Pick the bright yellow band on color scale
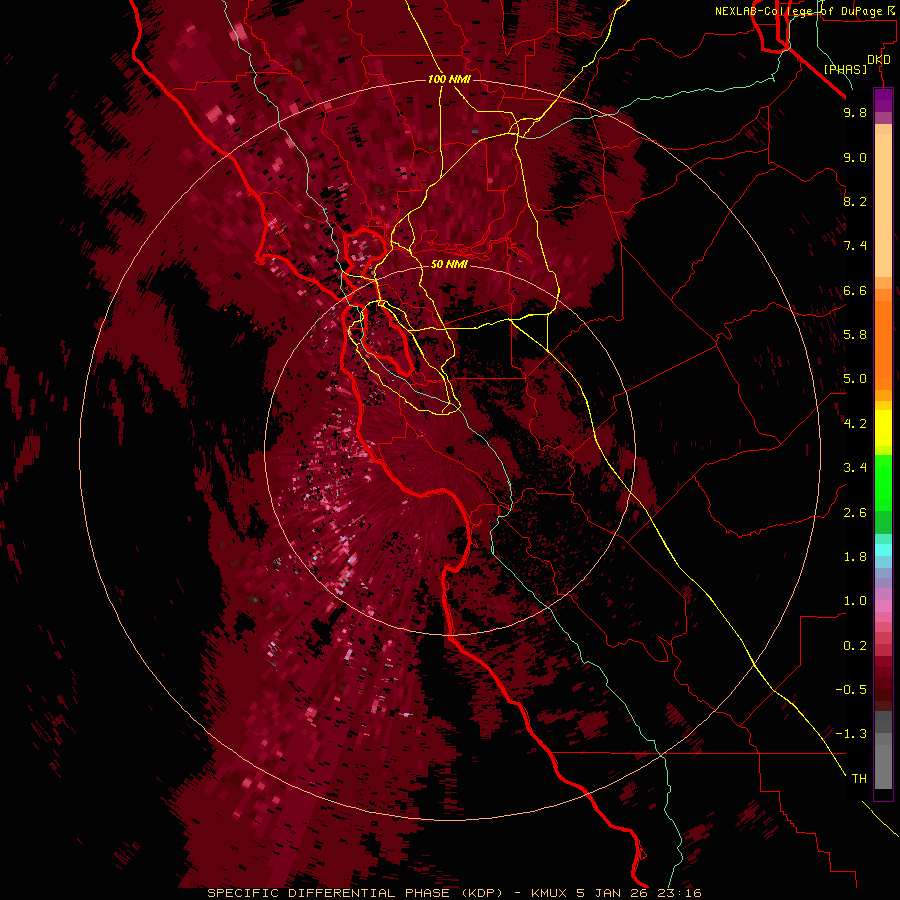900x900 pixels. pyautogui.click(x=883, y=428)
